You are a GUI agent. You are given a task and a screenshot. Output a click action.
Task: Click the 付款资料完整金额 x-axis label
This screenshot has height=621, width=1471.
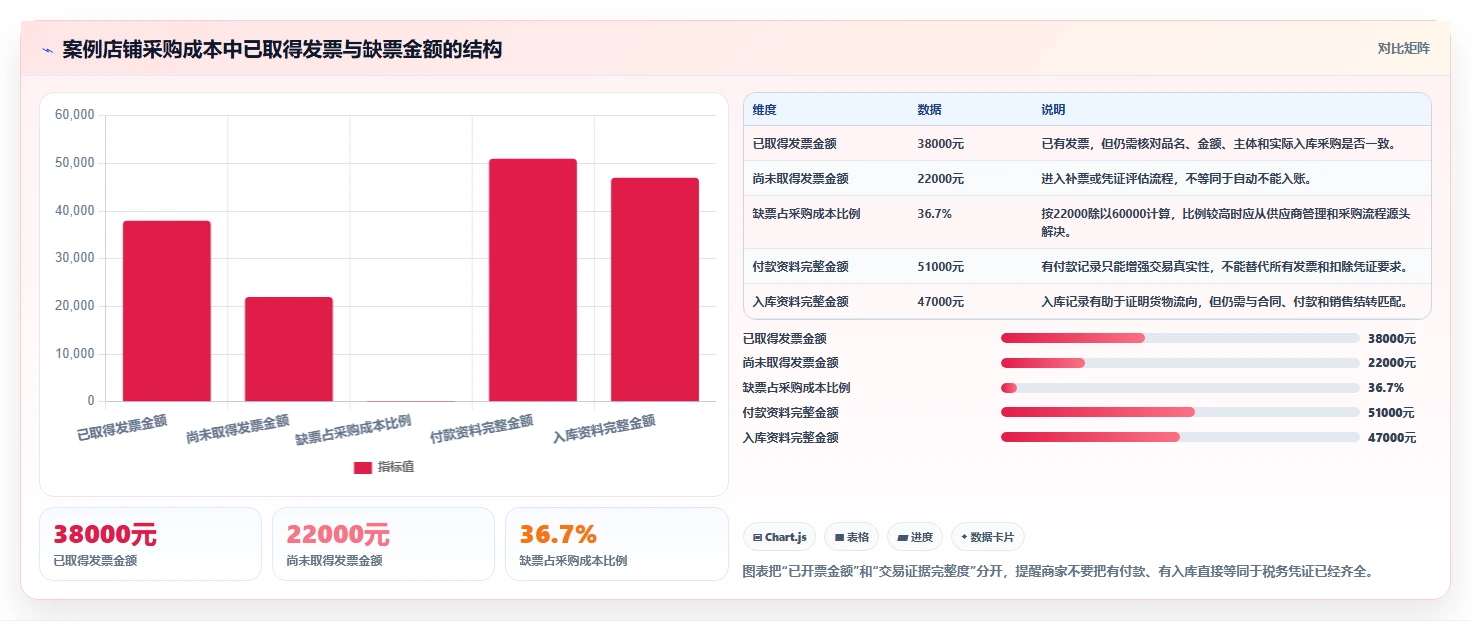(481, 429)
